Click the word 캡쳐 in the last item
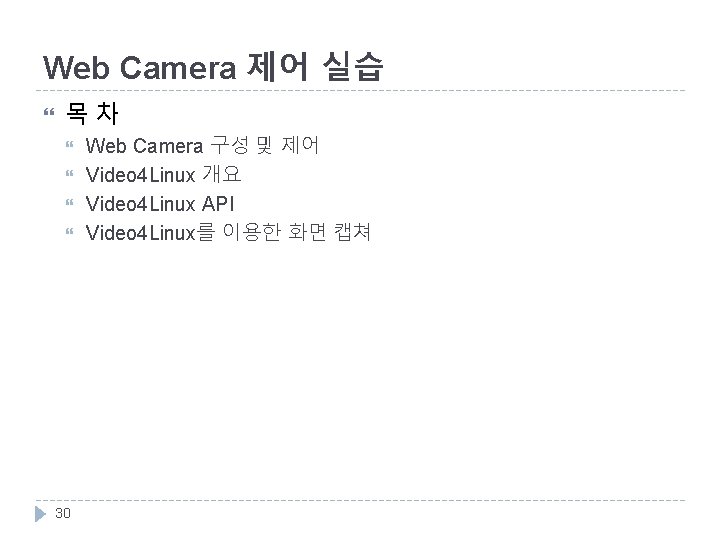Viewport: 720px width, 540px height. tap(352, 232)
